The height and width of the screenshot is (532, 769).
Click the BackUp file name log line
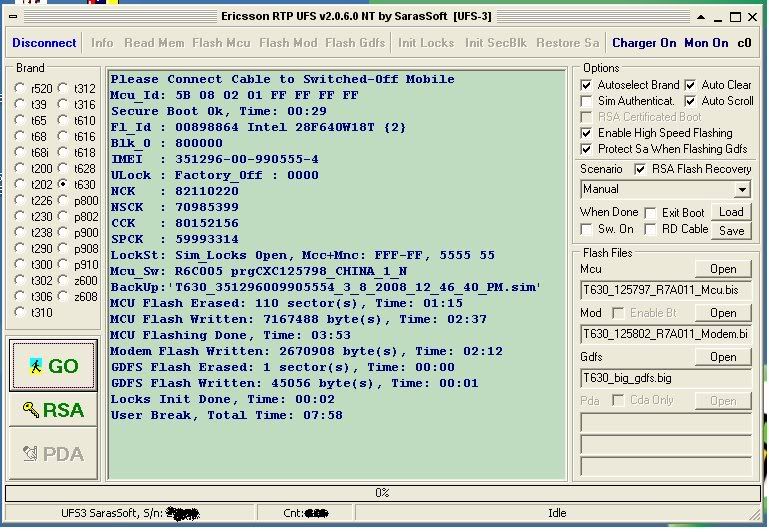click(x=325, y=287)
